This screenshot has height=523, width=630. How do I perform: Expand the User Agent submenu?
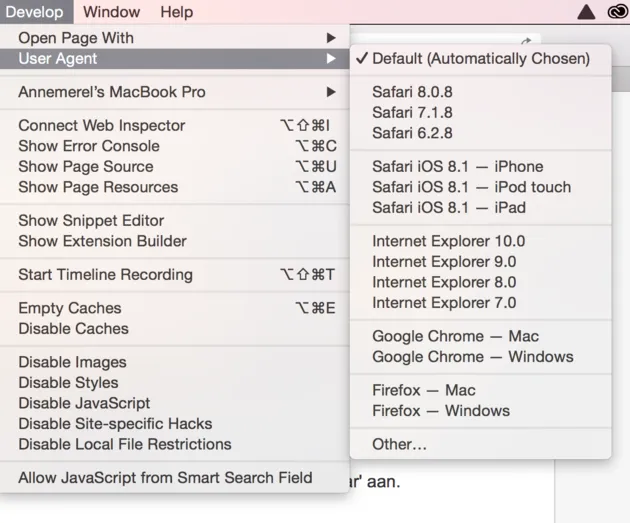pyautogui.click(x=174, y=59)
